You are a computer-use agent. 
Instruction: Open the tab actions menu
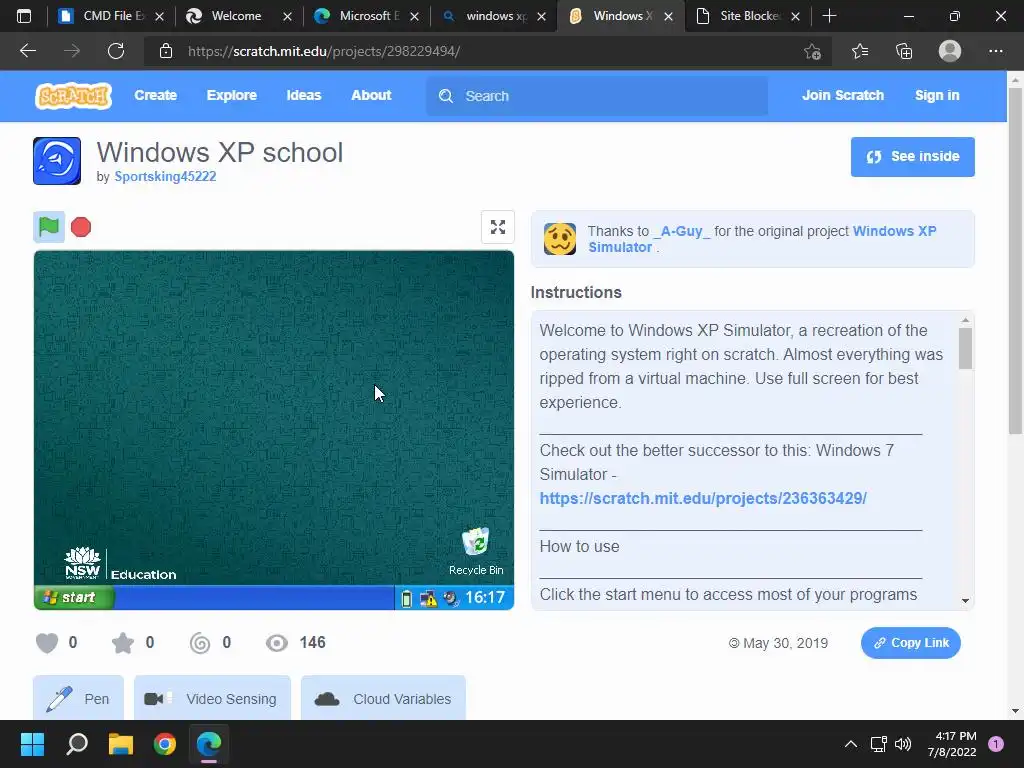coord(24,16)
